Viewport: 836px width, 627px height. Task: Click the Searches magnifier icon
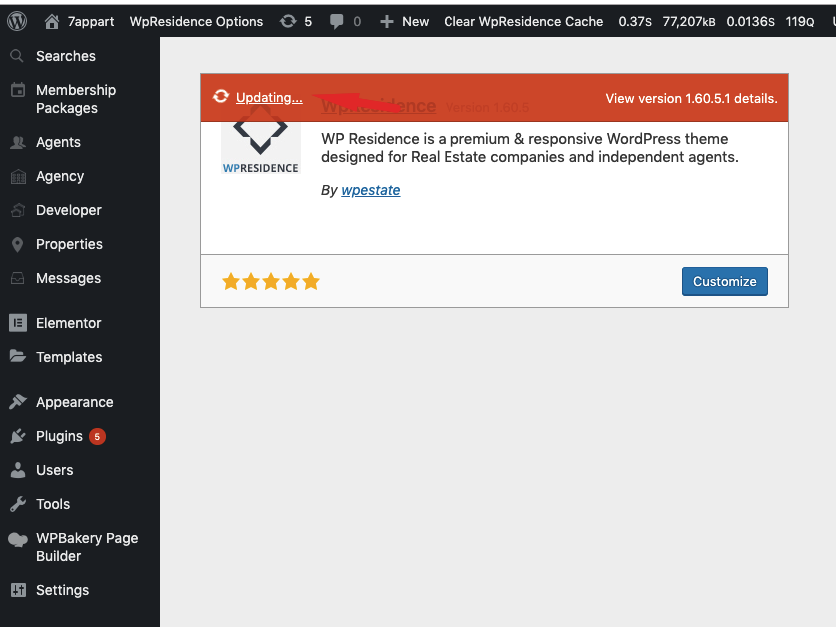click(17, 56)
